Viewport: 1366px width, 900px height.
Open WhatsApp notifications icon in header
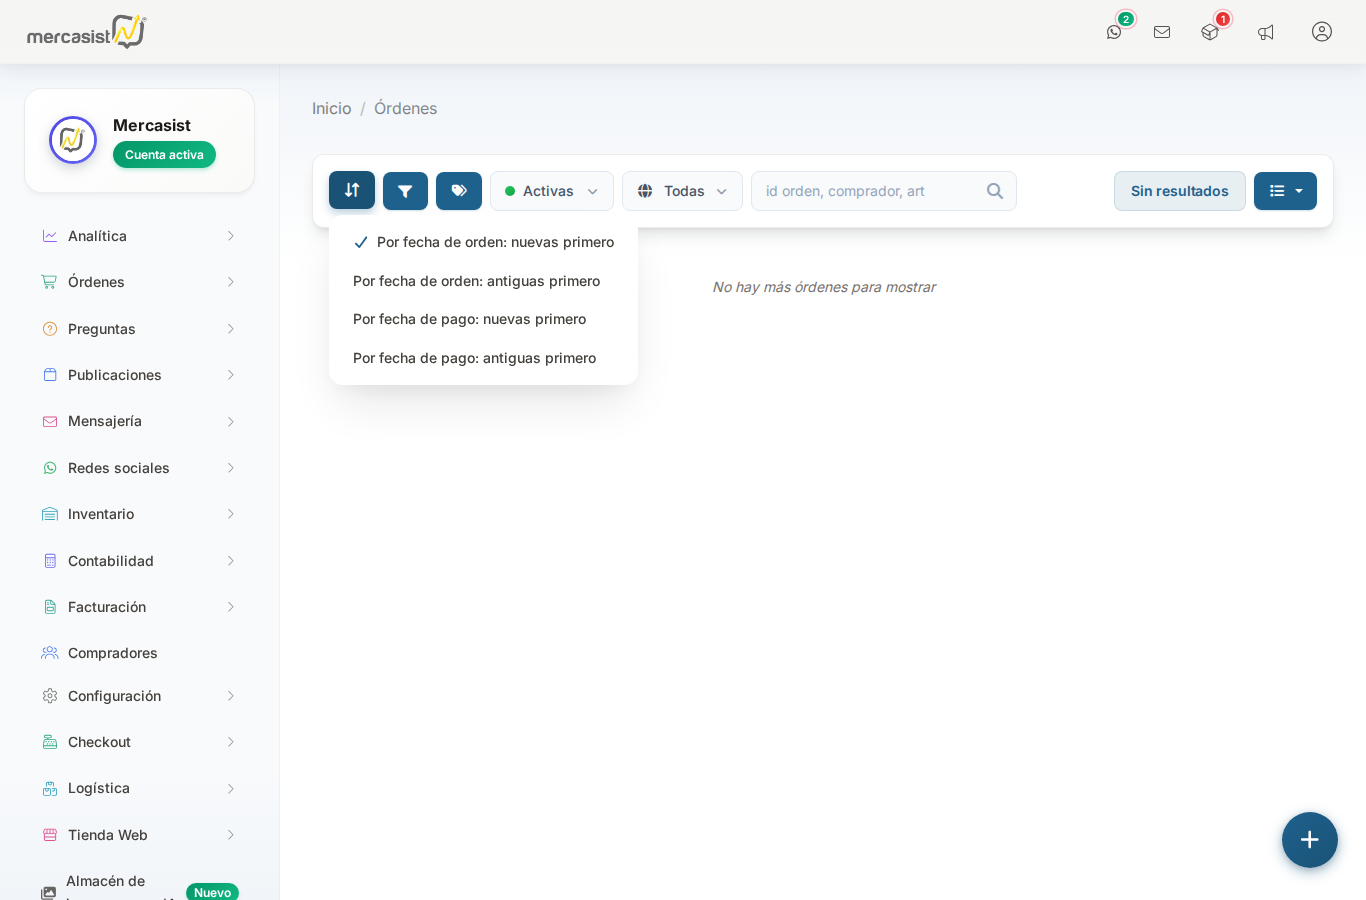tap(1114, 32)
